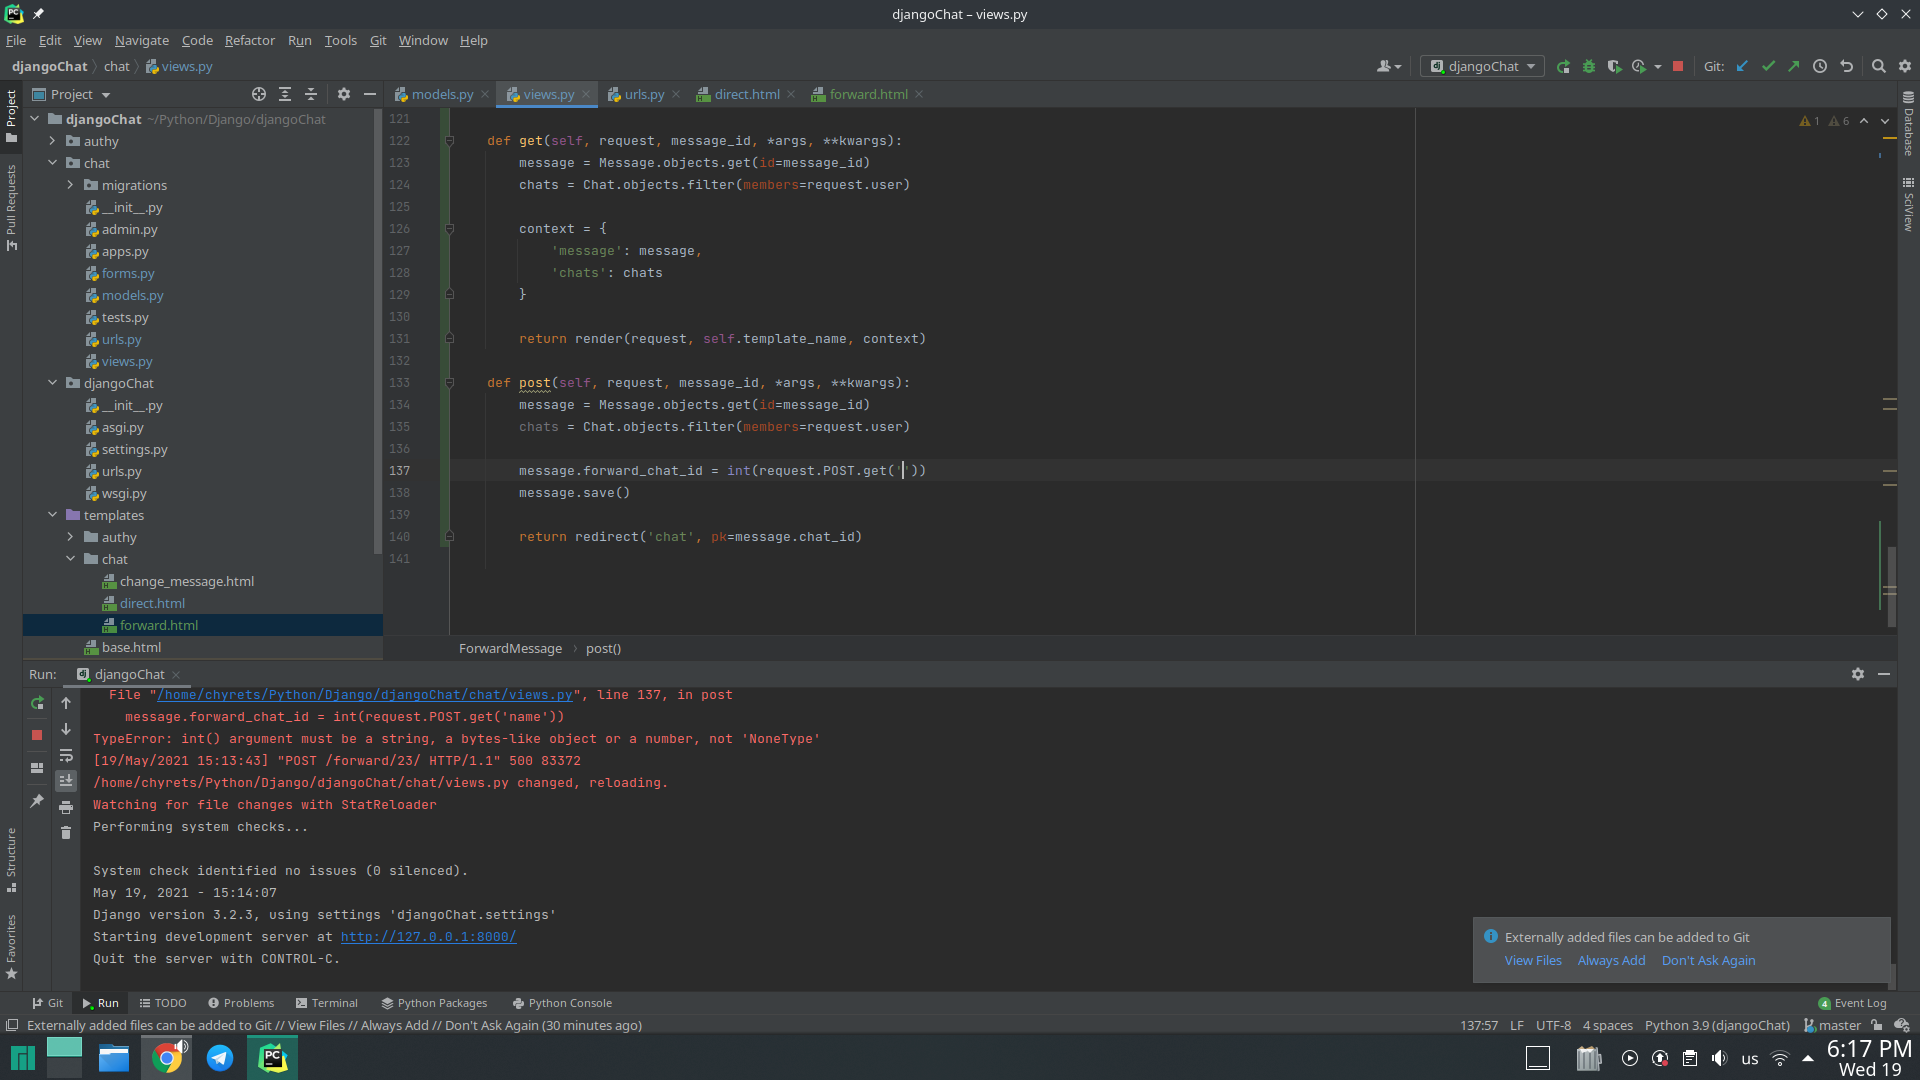Show Git history clock icon
This screenshot has width=1920, height=1080.
(x=1820, y=66)
